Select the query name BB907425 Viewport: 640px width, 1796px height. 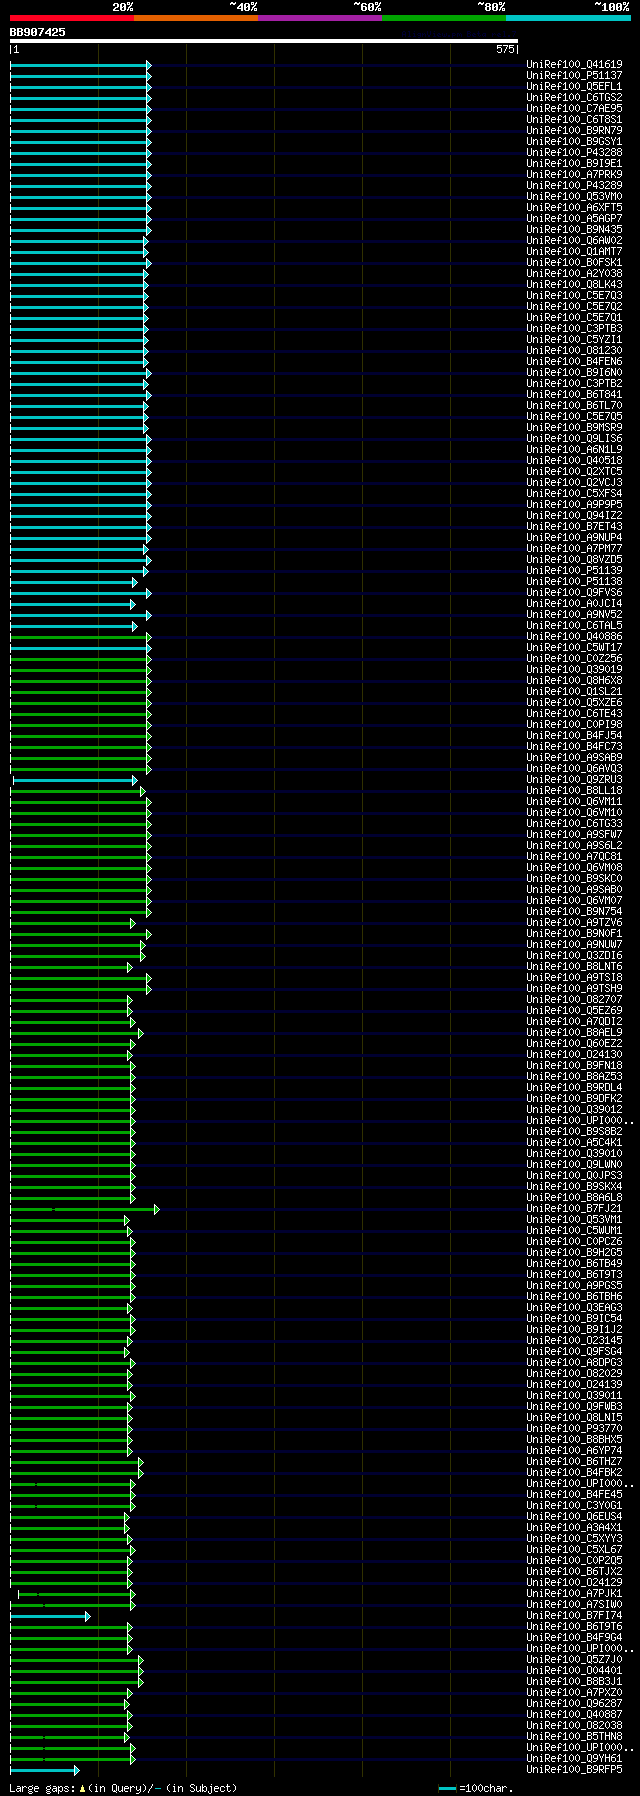click(x=38, y=32)
